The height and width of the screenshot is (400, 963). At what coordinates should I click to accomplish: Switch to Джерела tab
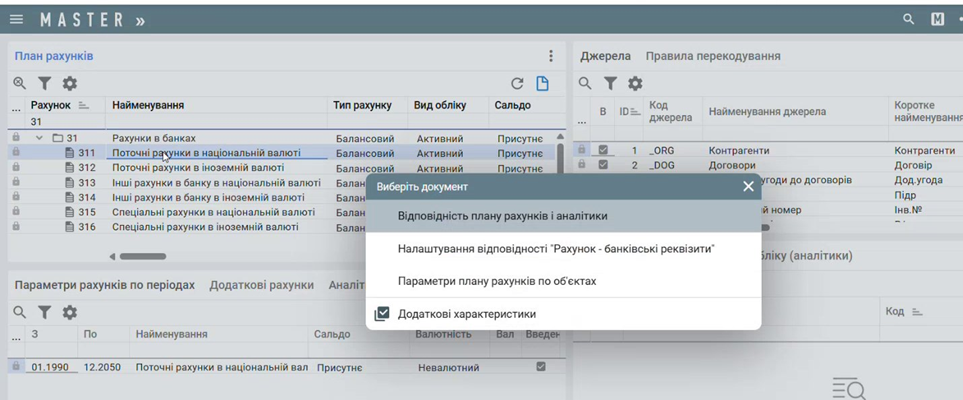tap(606, 56)
